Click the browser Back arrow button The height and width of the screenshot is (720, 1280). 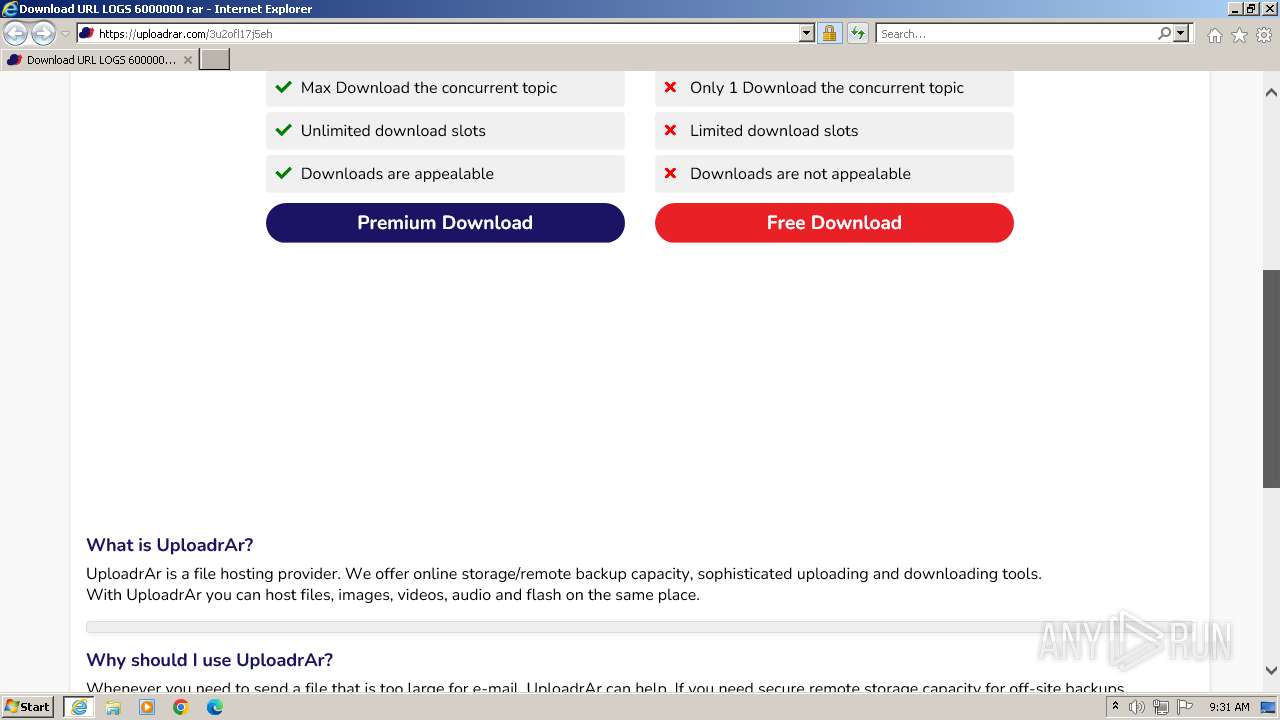pyautogui.click(x=16, y=34)
